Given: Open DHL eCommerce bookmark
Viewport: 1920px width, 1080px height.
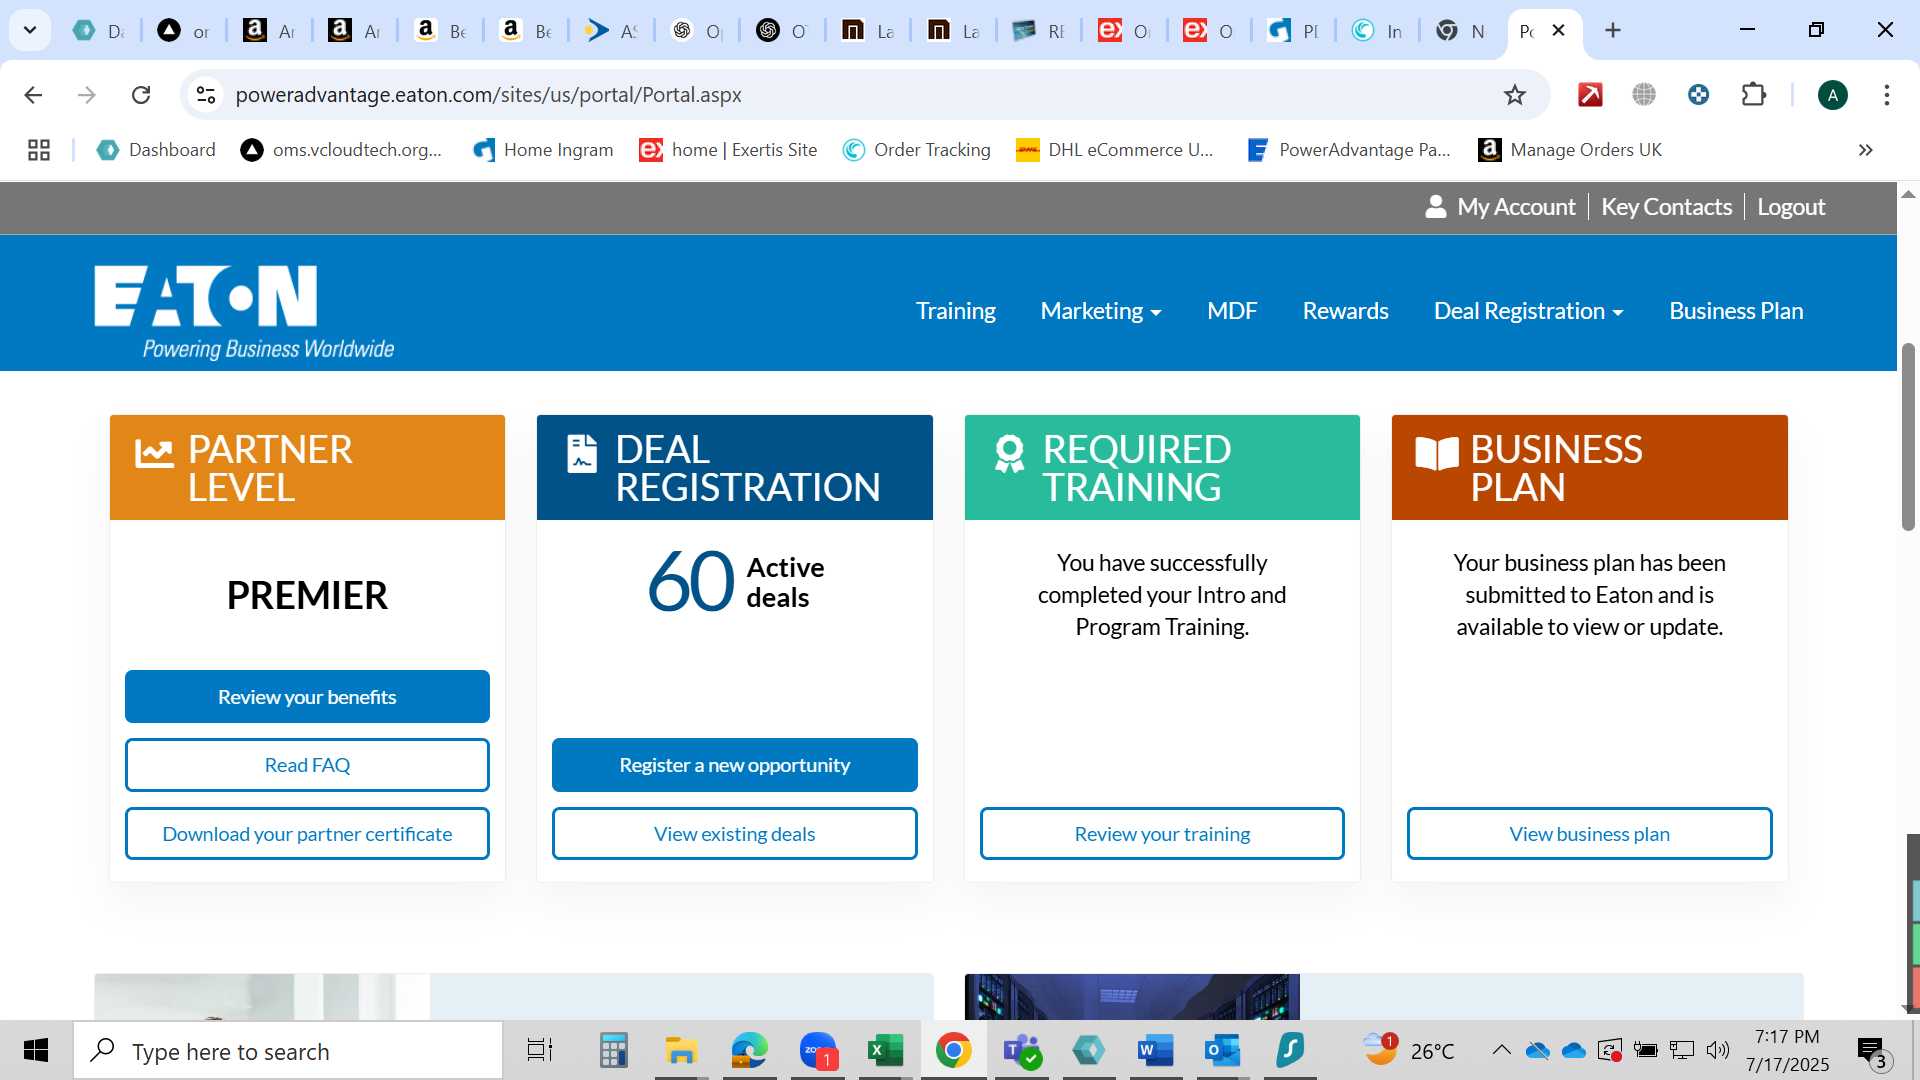Looking at the screenshot, I should point(1115,150).
